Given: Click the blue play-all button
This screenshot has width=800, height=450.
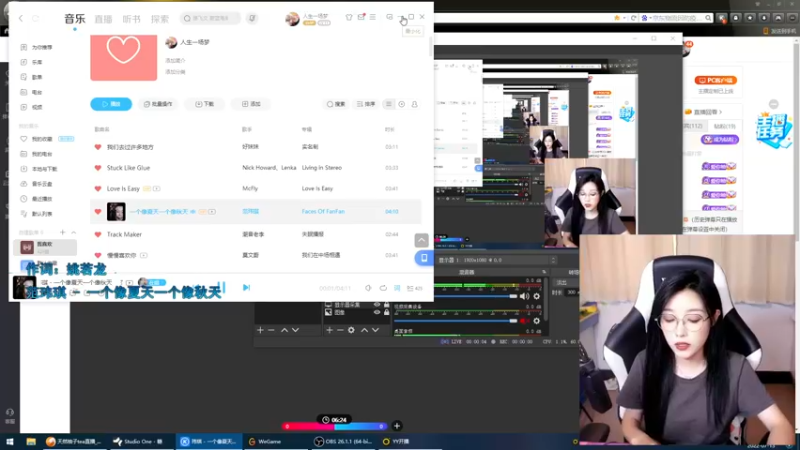Looking at the screenshot, I should [111, 104].
